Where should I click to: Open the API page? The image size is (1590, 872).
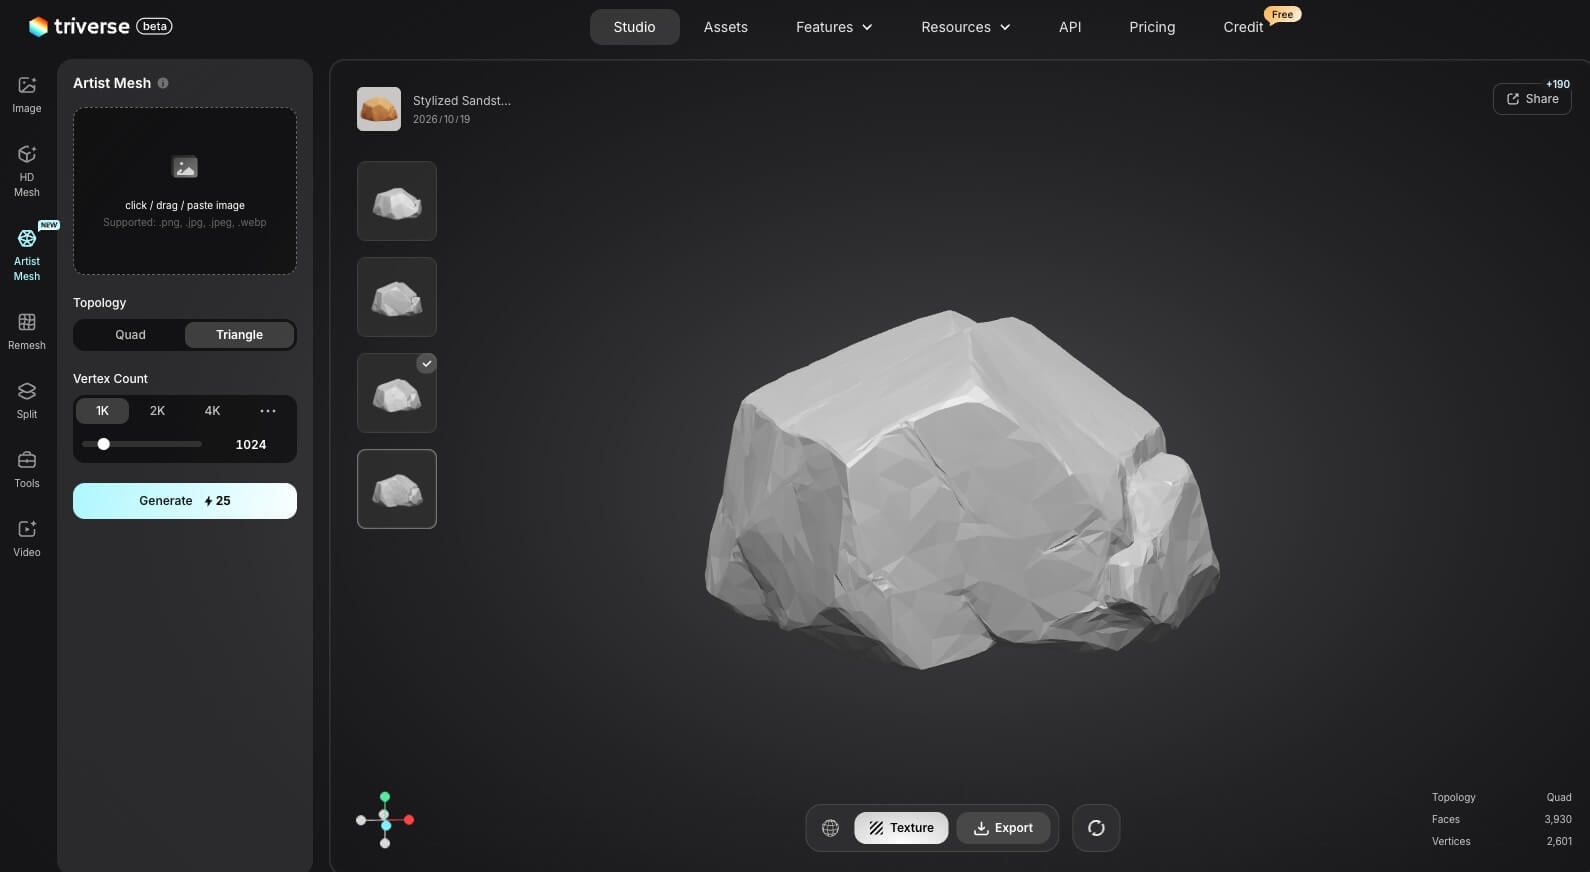coord(1070,27)
